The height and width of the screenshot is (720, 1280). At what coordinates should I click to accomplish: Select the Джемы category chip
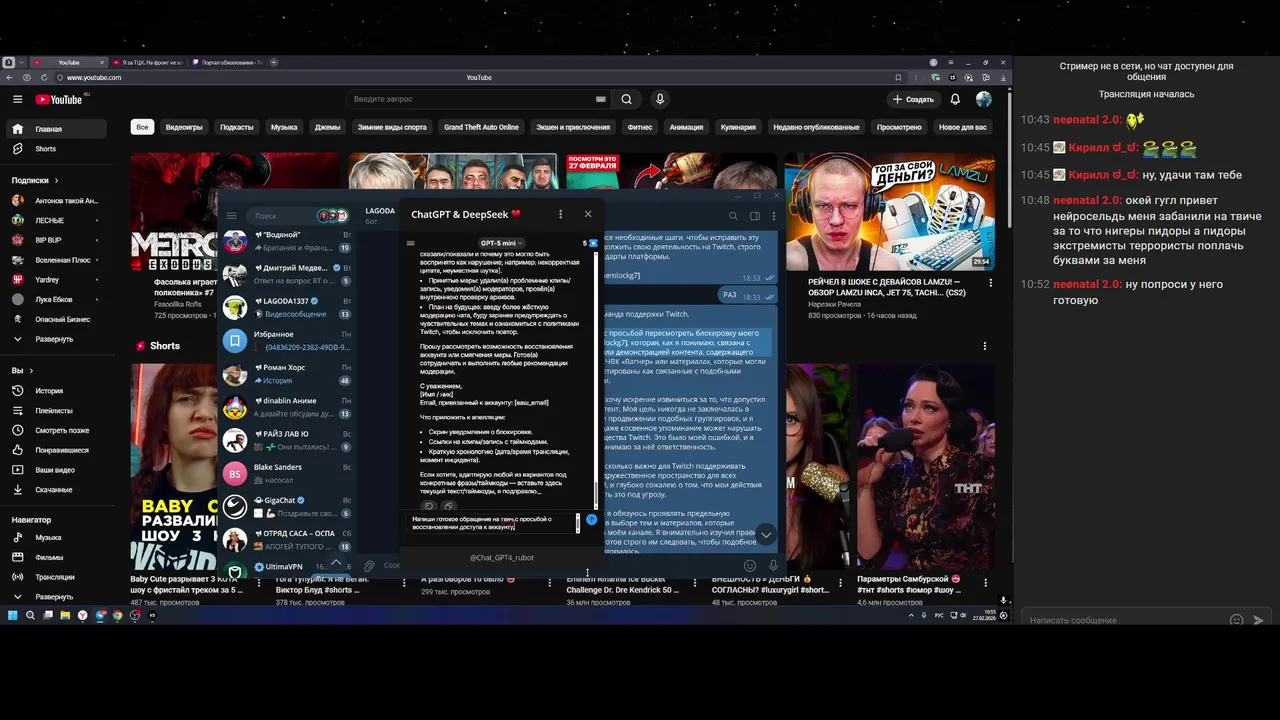[327, 127]
